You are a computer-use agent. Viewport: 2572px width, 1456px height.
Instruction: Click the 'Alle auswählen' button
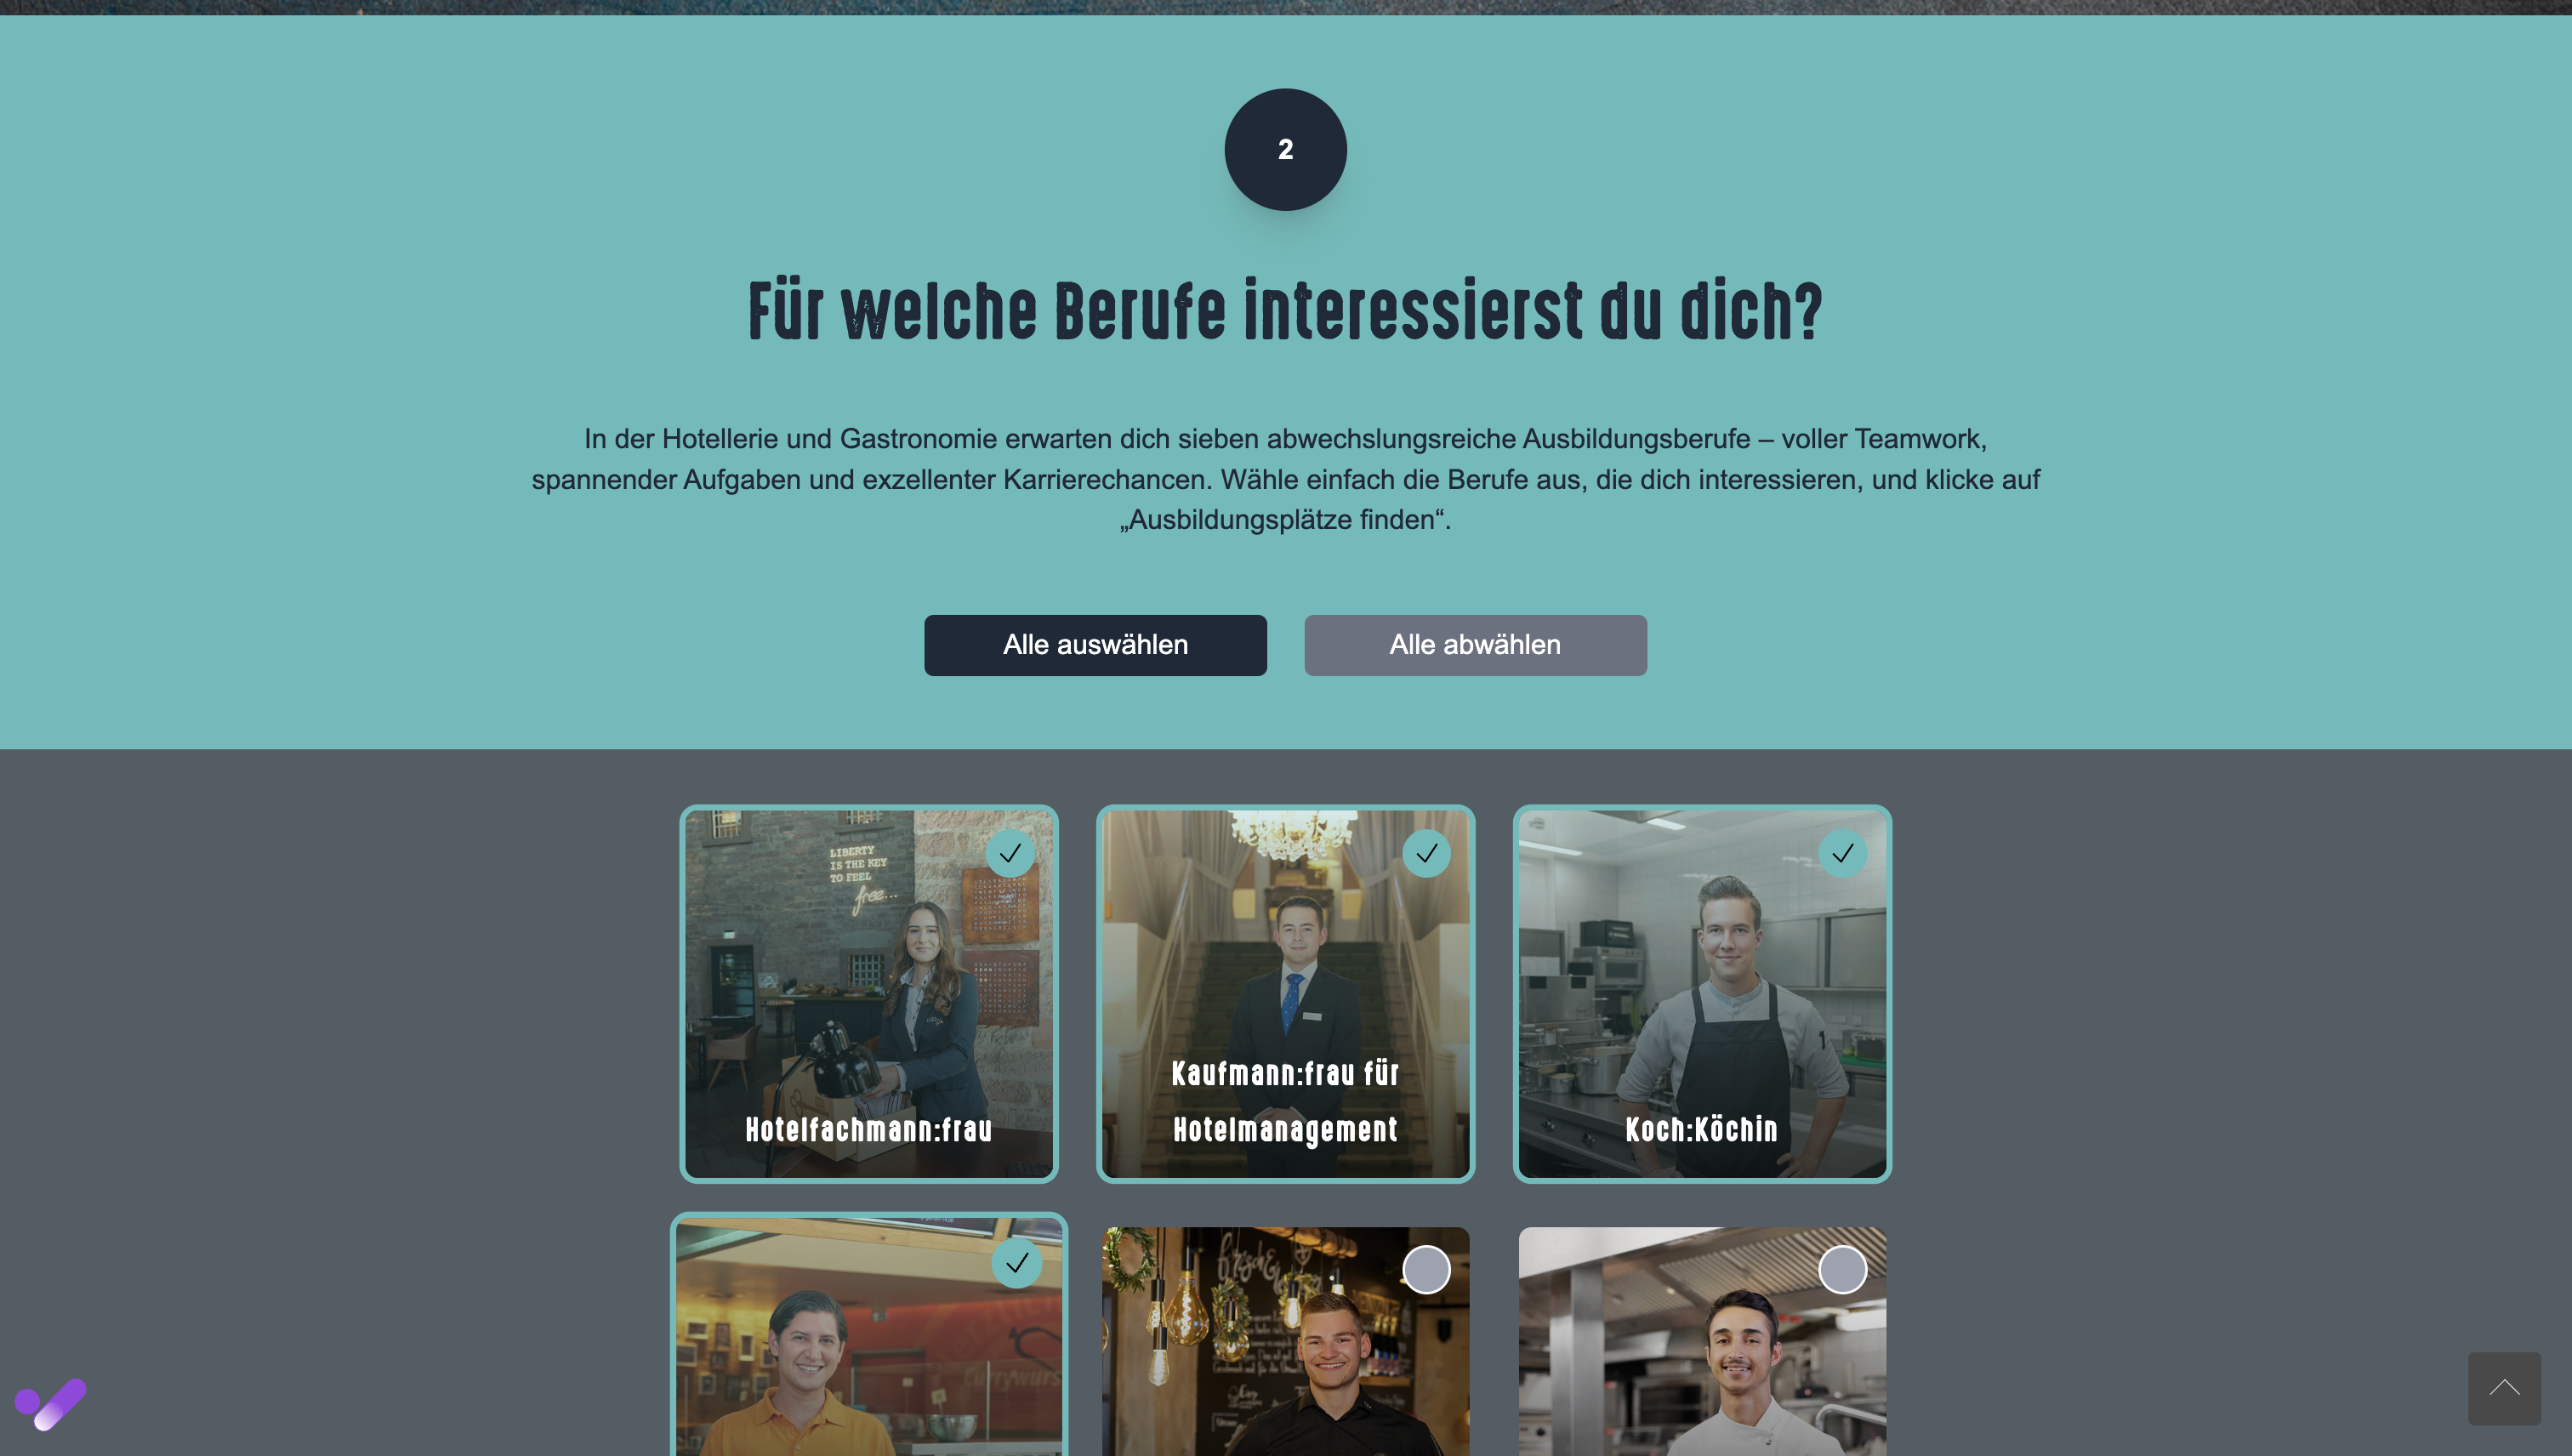(x=1095, y=645)
